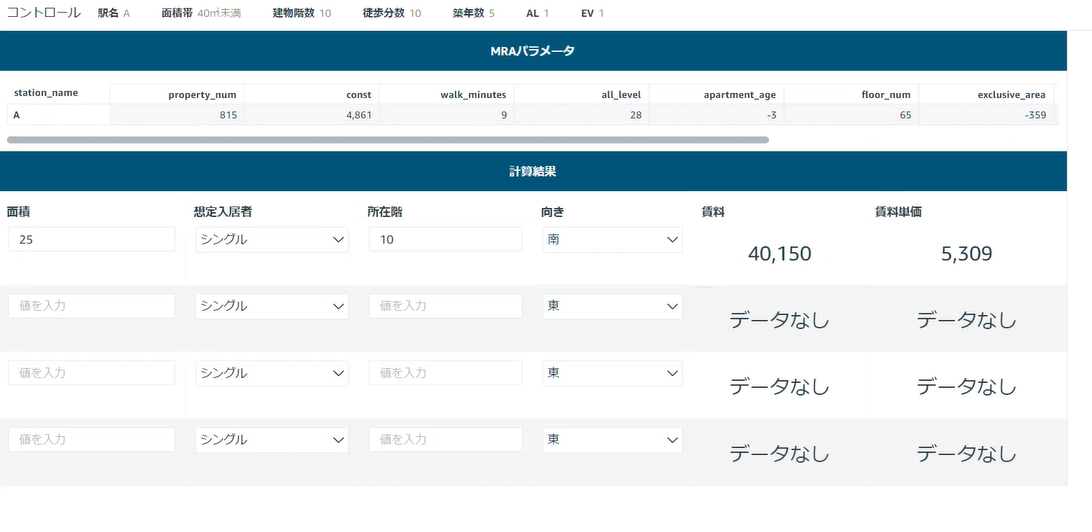Click the cell with value 4,861
The height and width of the screenshot is (532, 1092).
point(312,115)
